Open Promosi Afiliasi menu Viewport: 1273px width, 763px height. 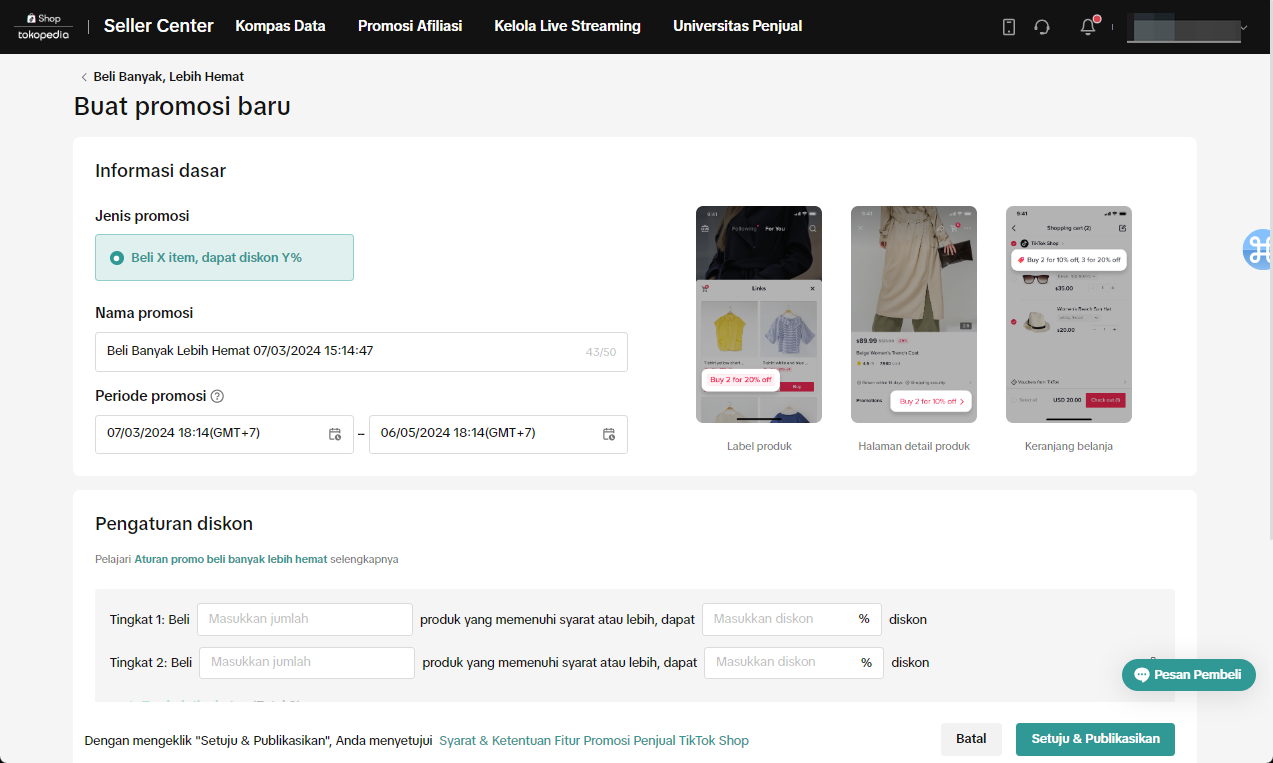409,26
